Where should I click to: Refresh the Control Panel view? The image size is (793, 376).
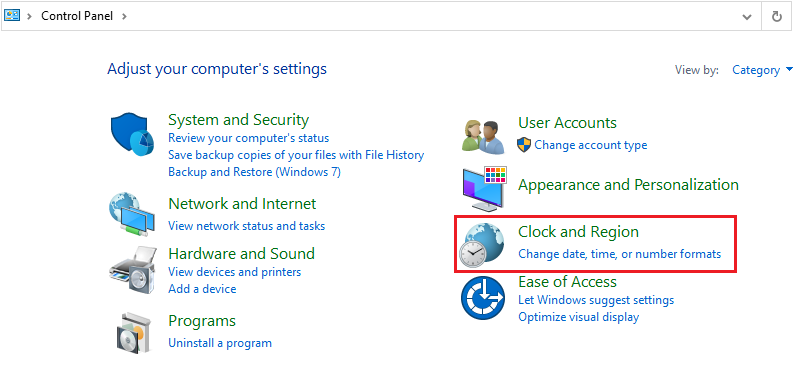[777, 17]
